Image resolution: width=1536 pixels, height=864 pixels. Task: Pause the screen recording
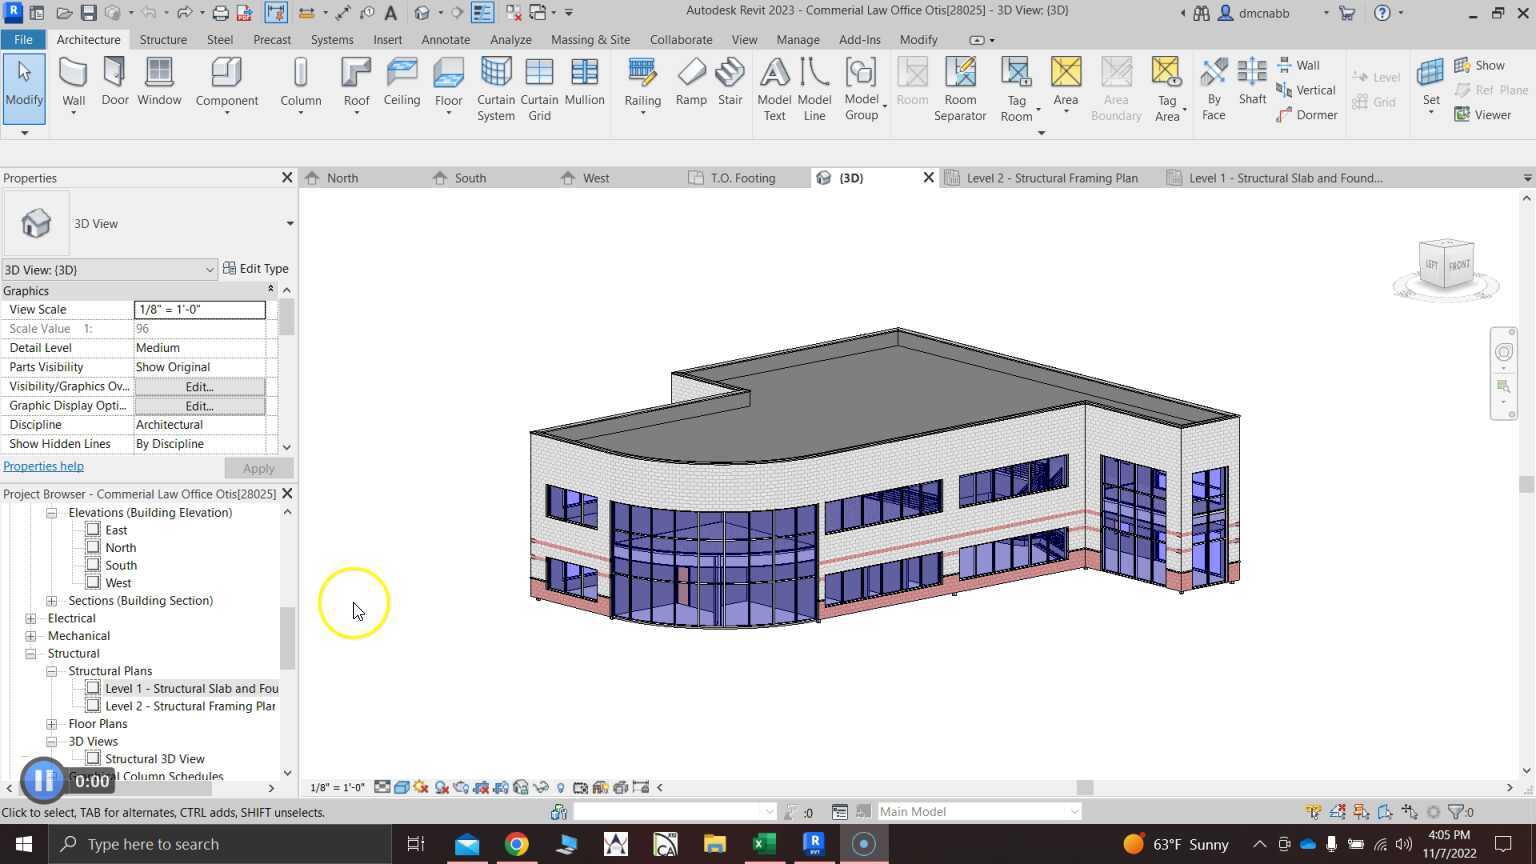point(43,780)
